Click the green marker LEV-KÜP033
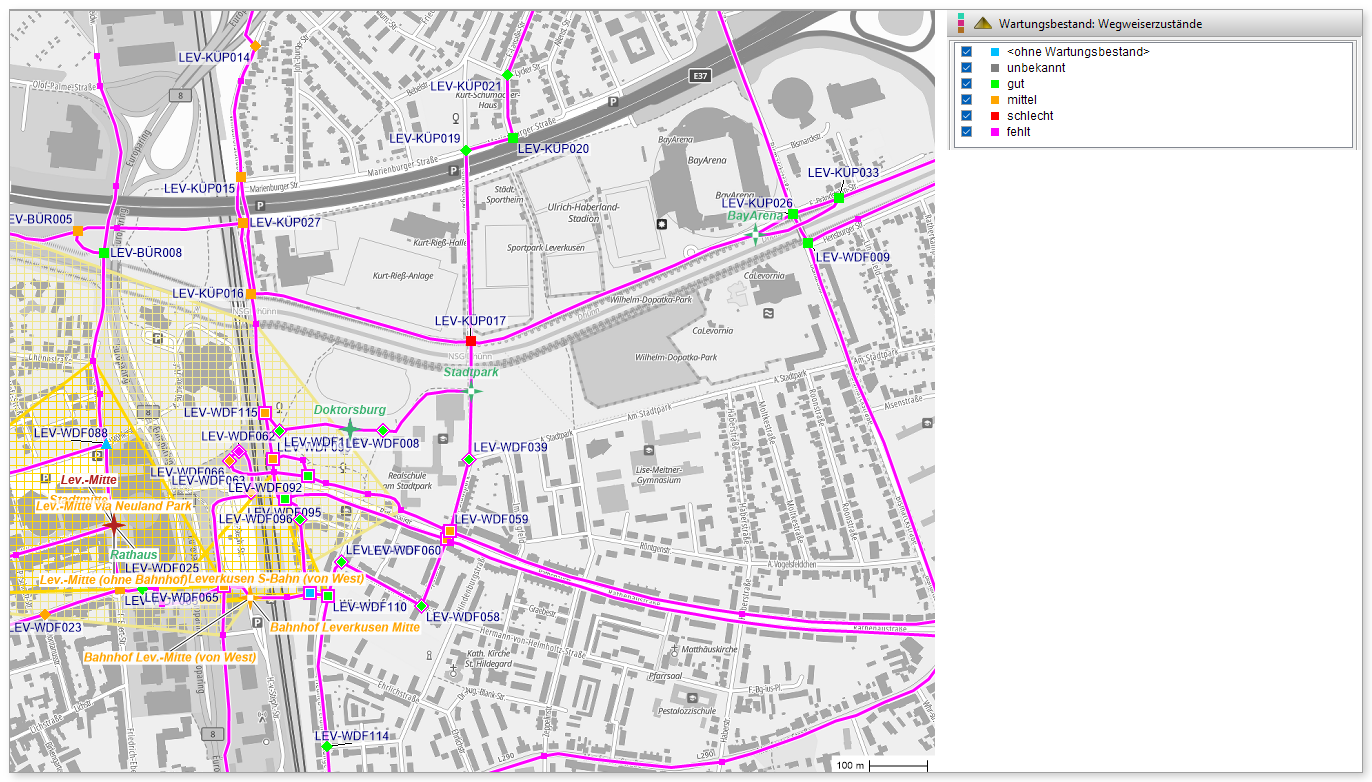1372x782 pixels. tap(838, 198)
